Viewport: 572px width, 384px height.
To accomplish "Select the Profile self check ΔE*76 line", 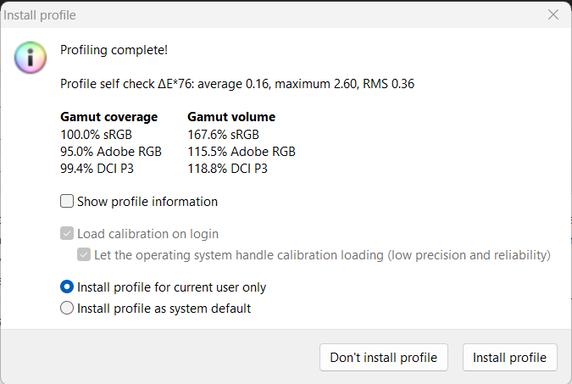I will [x=237, y=84].
